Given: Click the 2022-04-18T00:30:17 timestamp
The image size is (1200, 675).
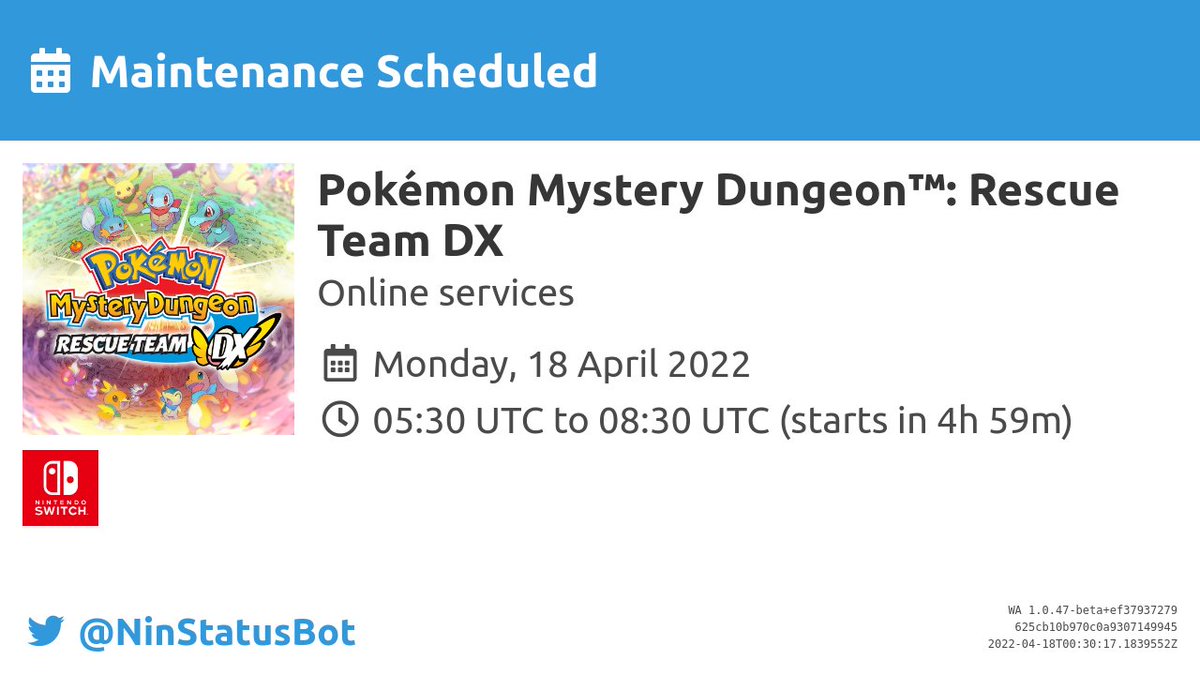Looking at the screenshot, I should click(1081, 642).
